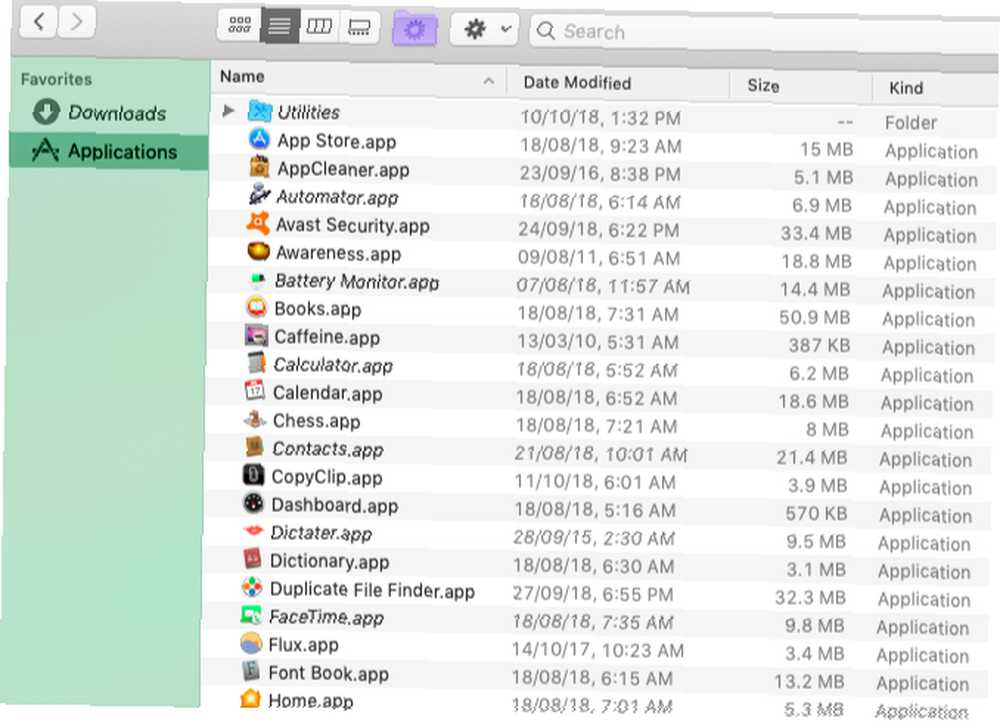Select the AppCleaner.app icon
This screenshot has width=1000, height=724.
tap(258, 167)
